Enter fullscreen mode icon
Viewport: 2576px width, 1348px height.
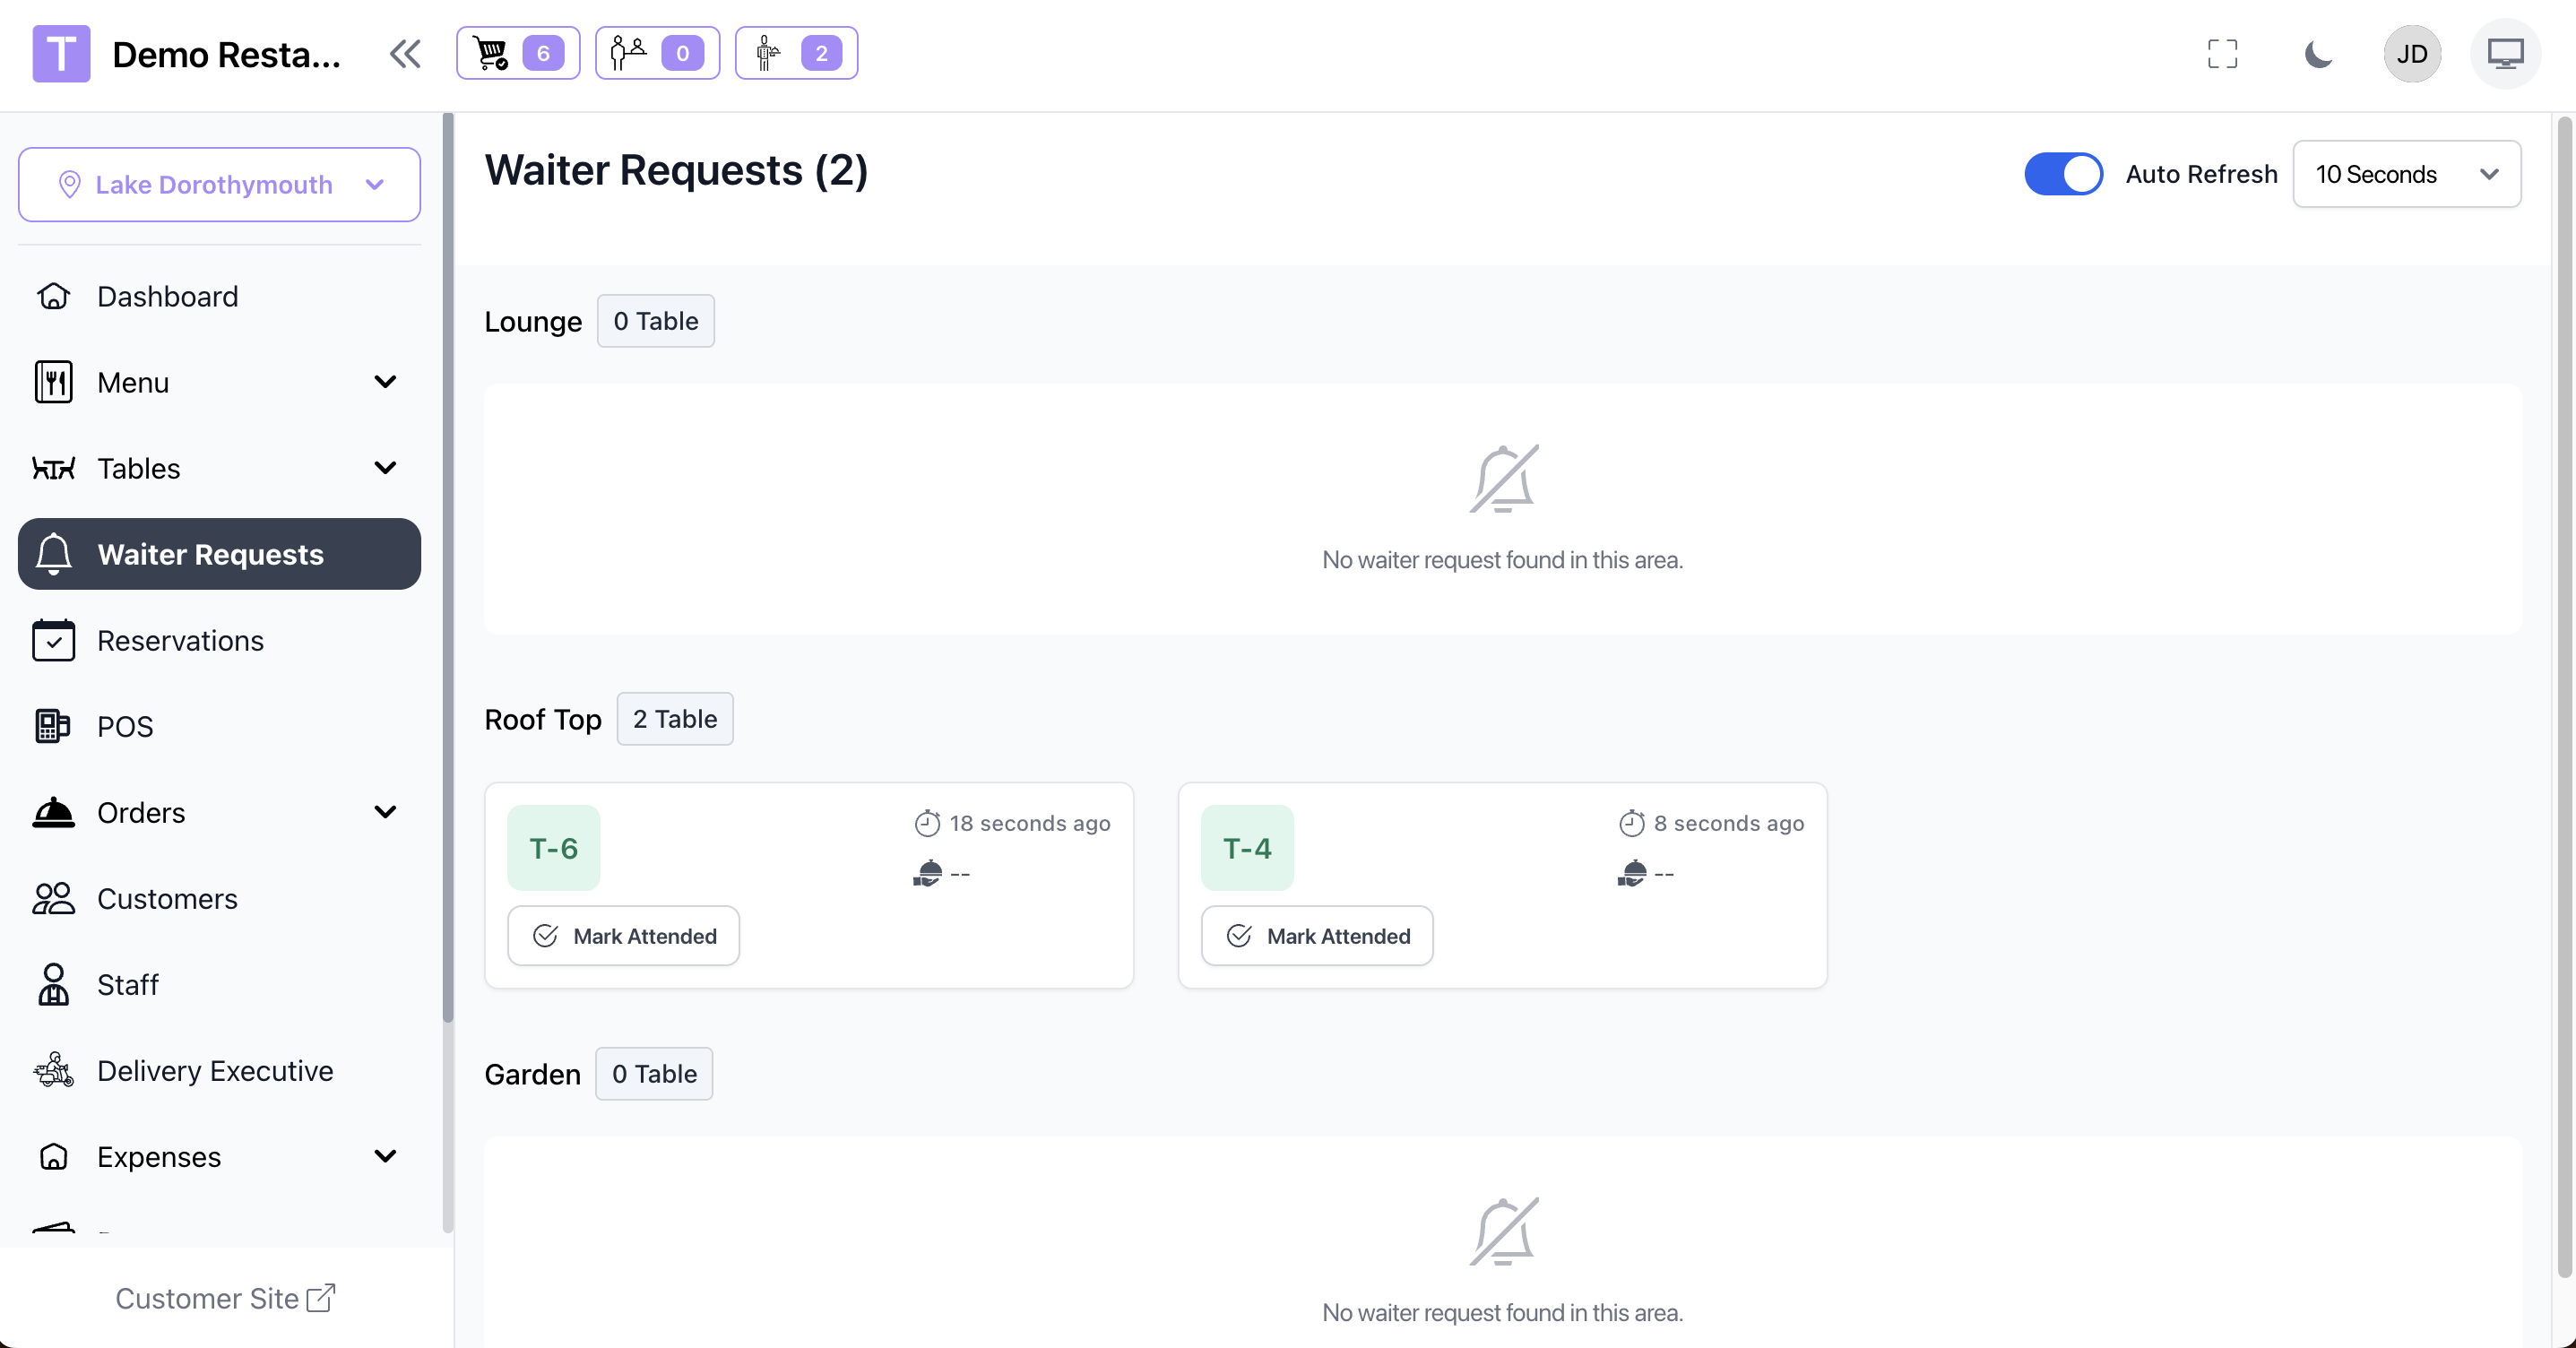pyautogui.click(x=2222, y=53)
